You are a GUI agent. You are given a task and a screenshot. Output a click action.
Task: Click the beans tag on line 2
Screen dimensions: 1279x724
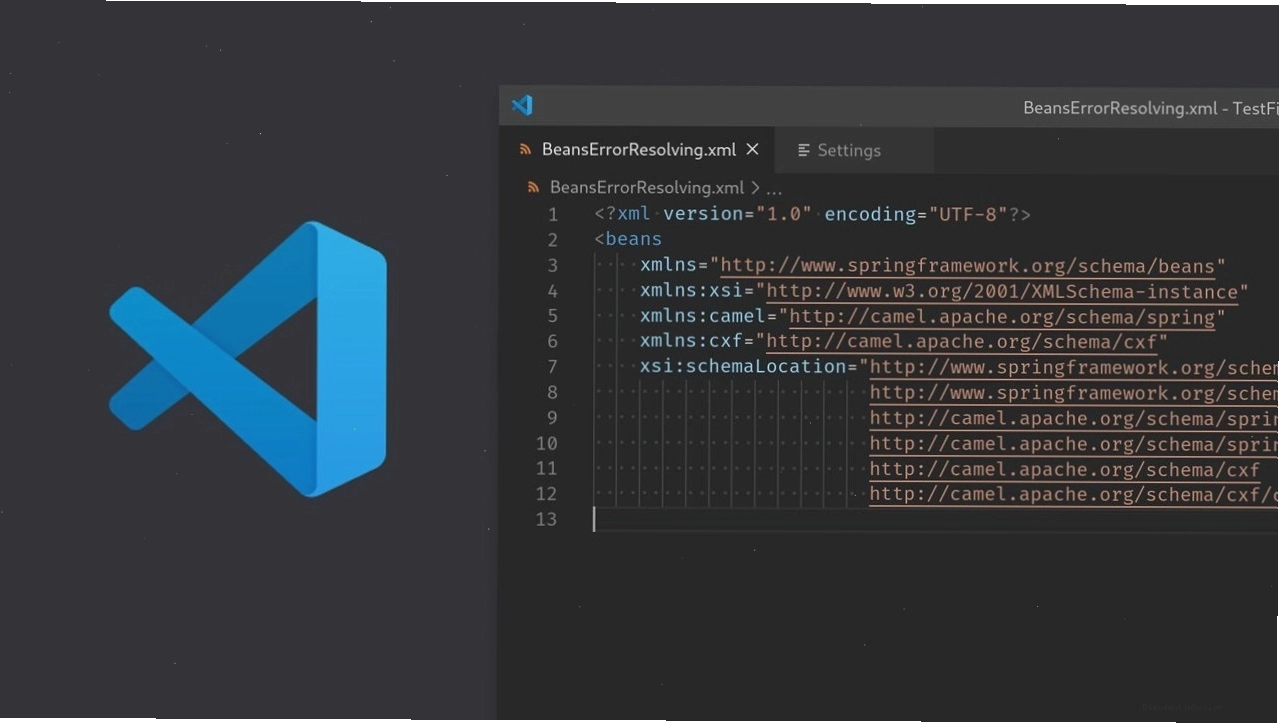(633, 240)
